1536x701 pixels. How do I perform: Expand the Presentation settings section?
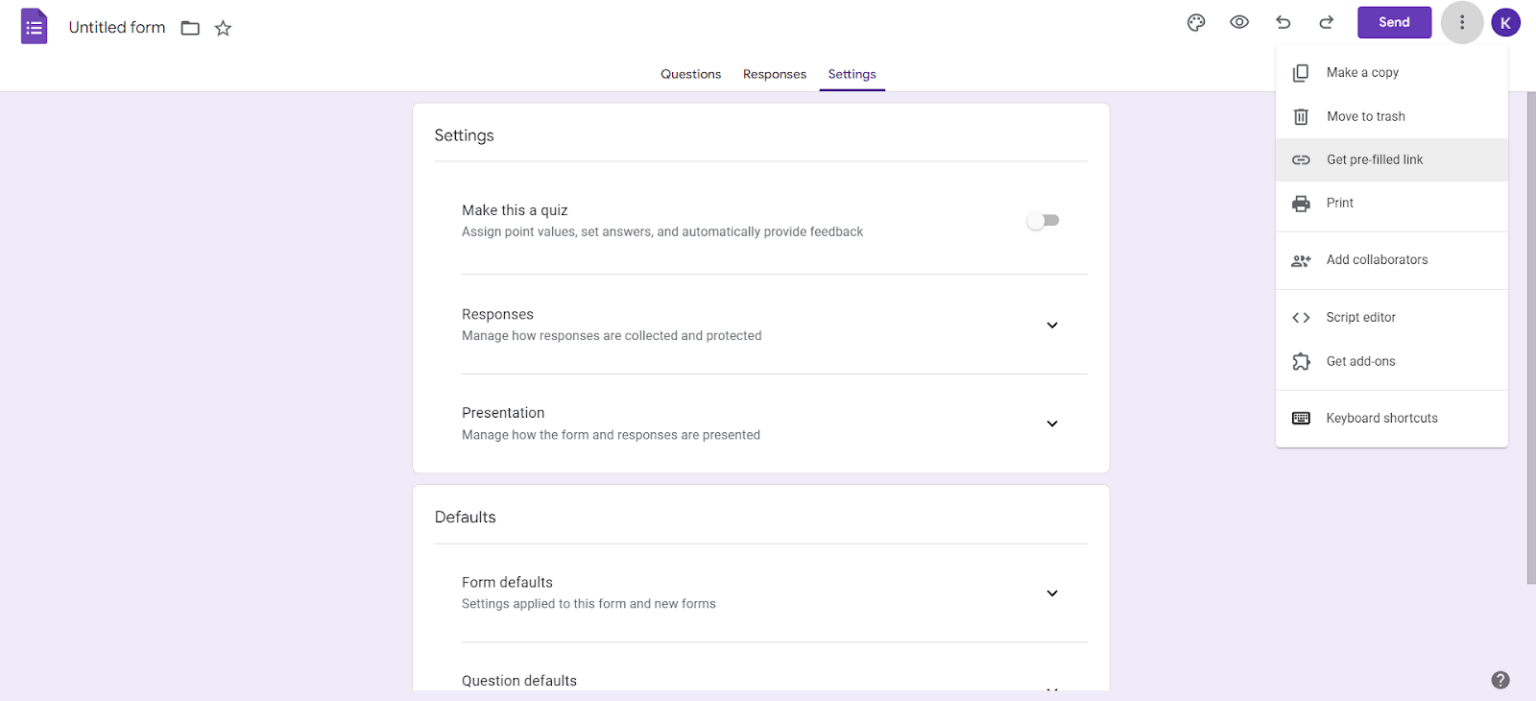point(1051,424)
